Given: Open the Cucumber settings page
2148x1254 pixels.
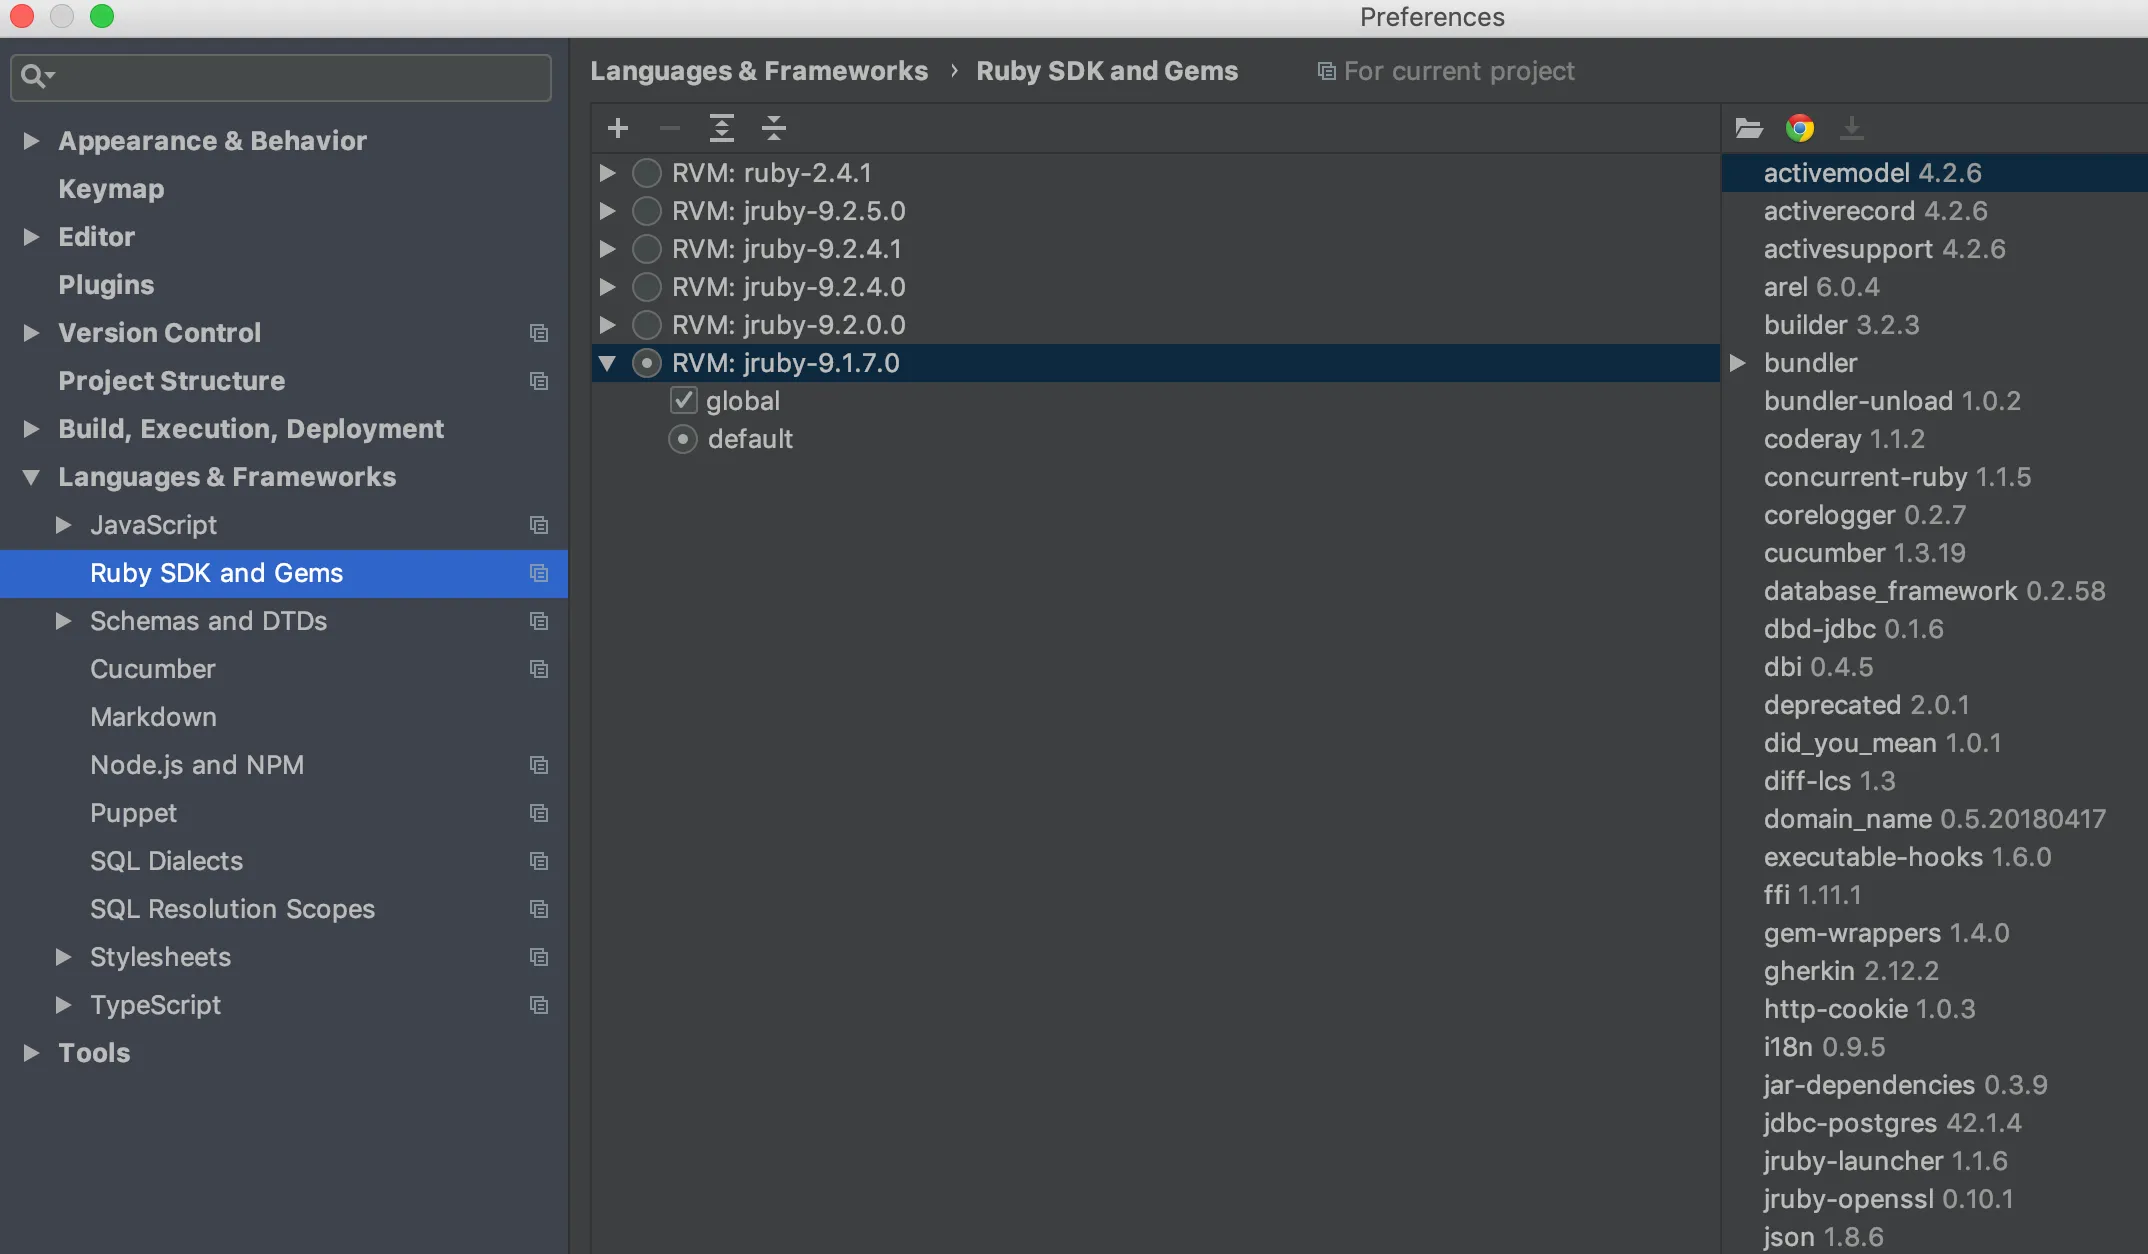Looking at the screenshot, I should pyautogui.click(x=153, y=669).
